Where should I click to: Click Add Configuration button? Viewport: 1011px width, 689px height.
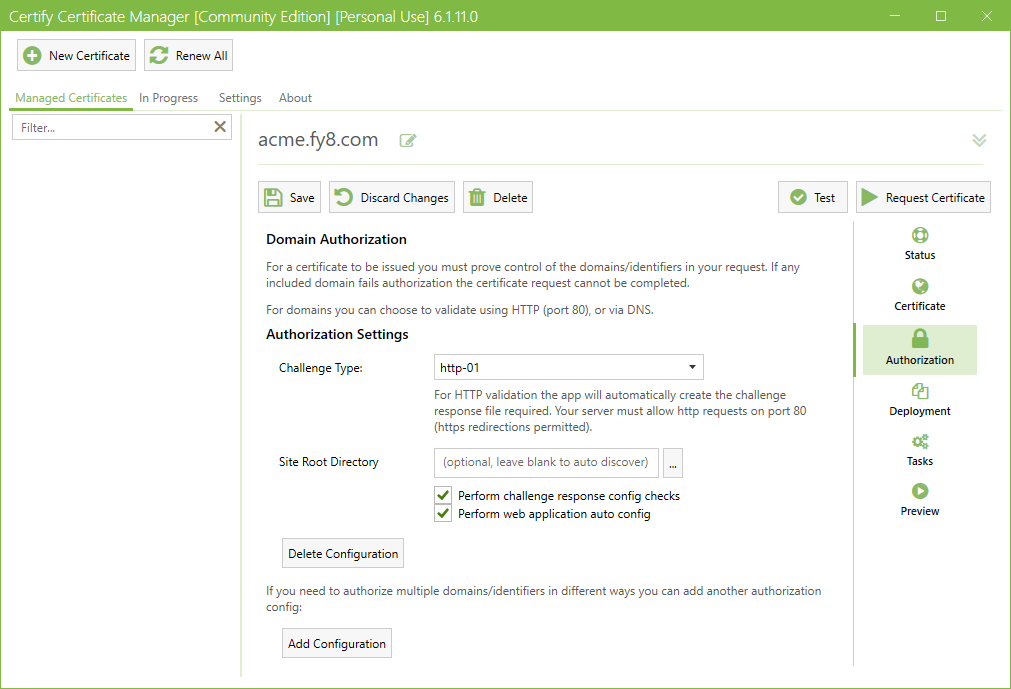(x=337, y=643)
